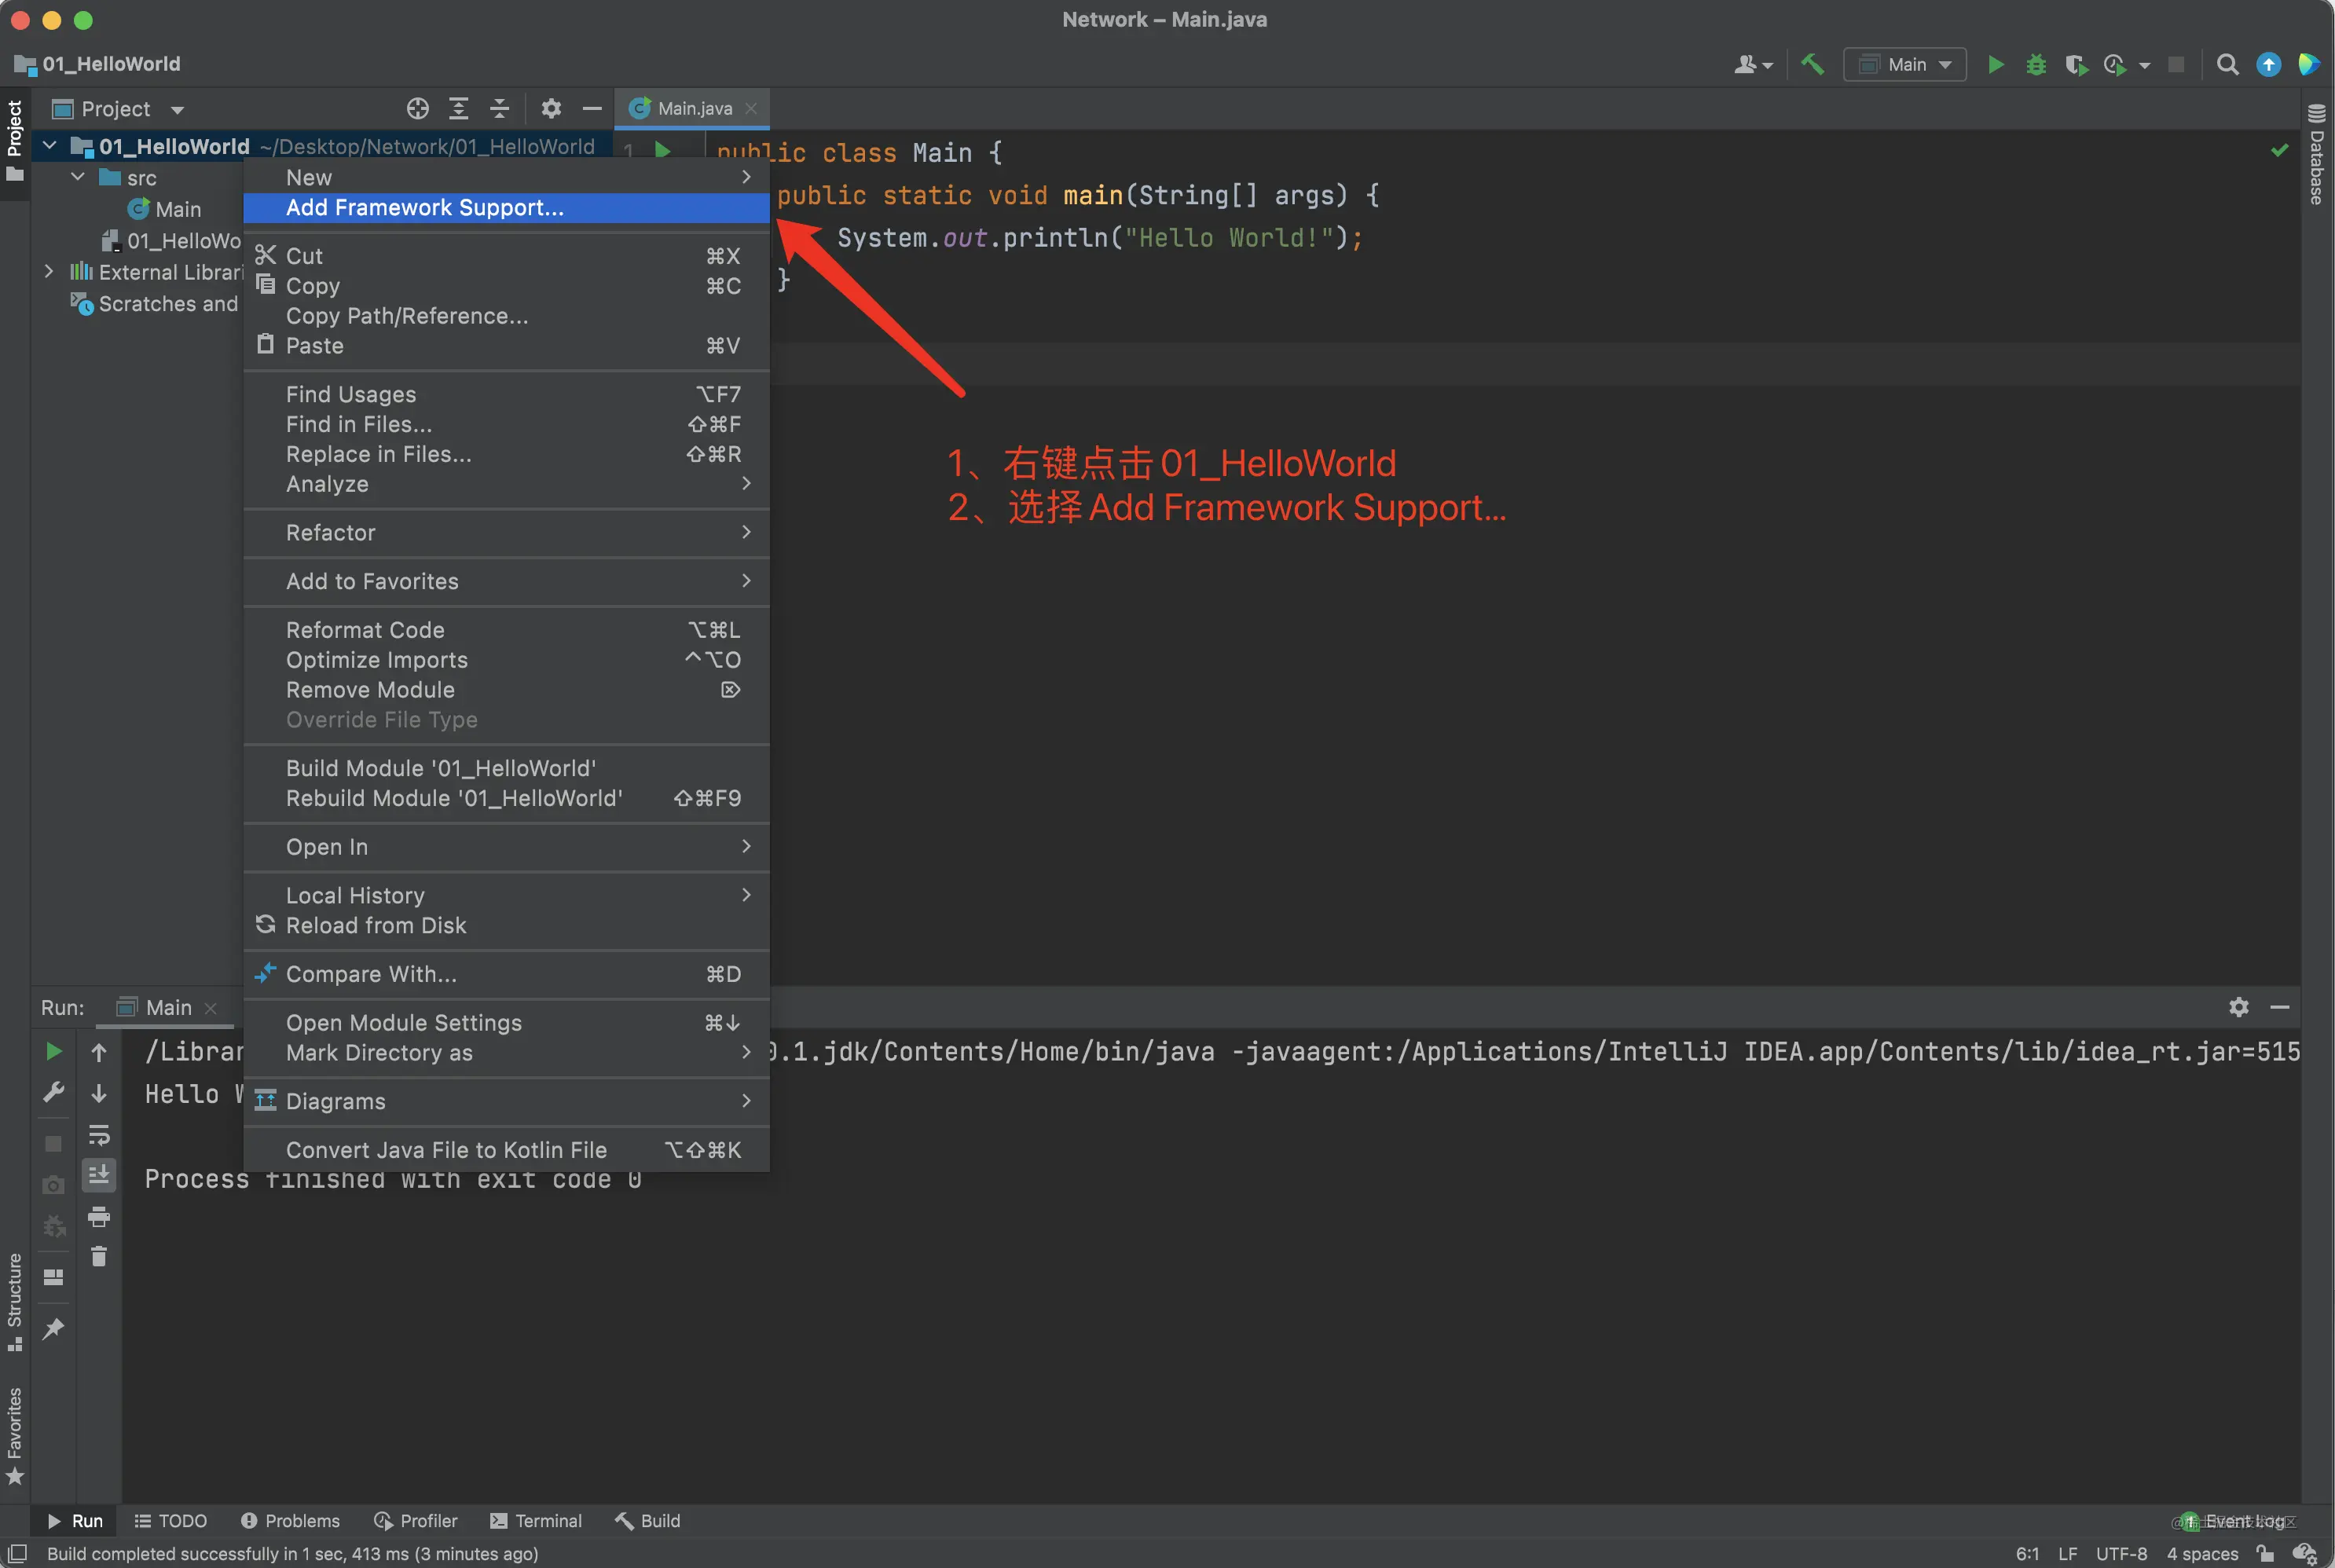
Task: Toggle read-only lock icon in status bar
Action: [x=2266, y=1553]
